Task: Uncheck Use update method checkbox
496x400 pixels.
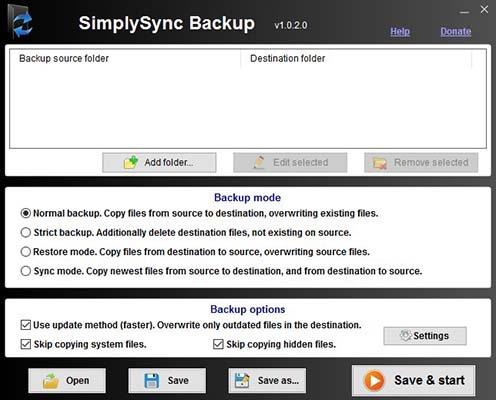Action: click(26, 325)
